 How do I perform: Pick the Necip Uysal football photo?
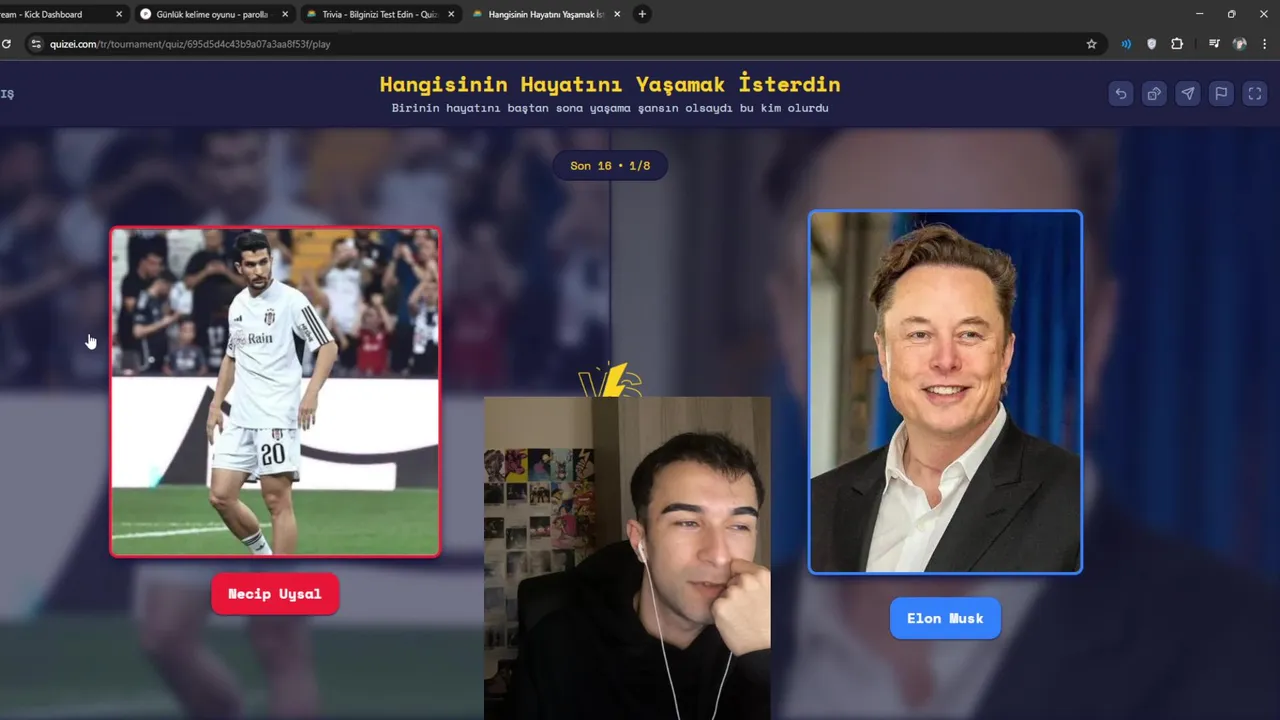[275, 391]
